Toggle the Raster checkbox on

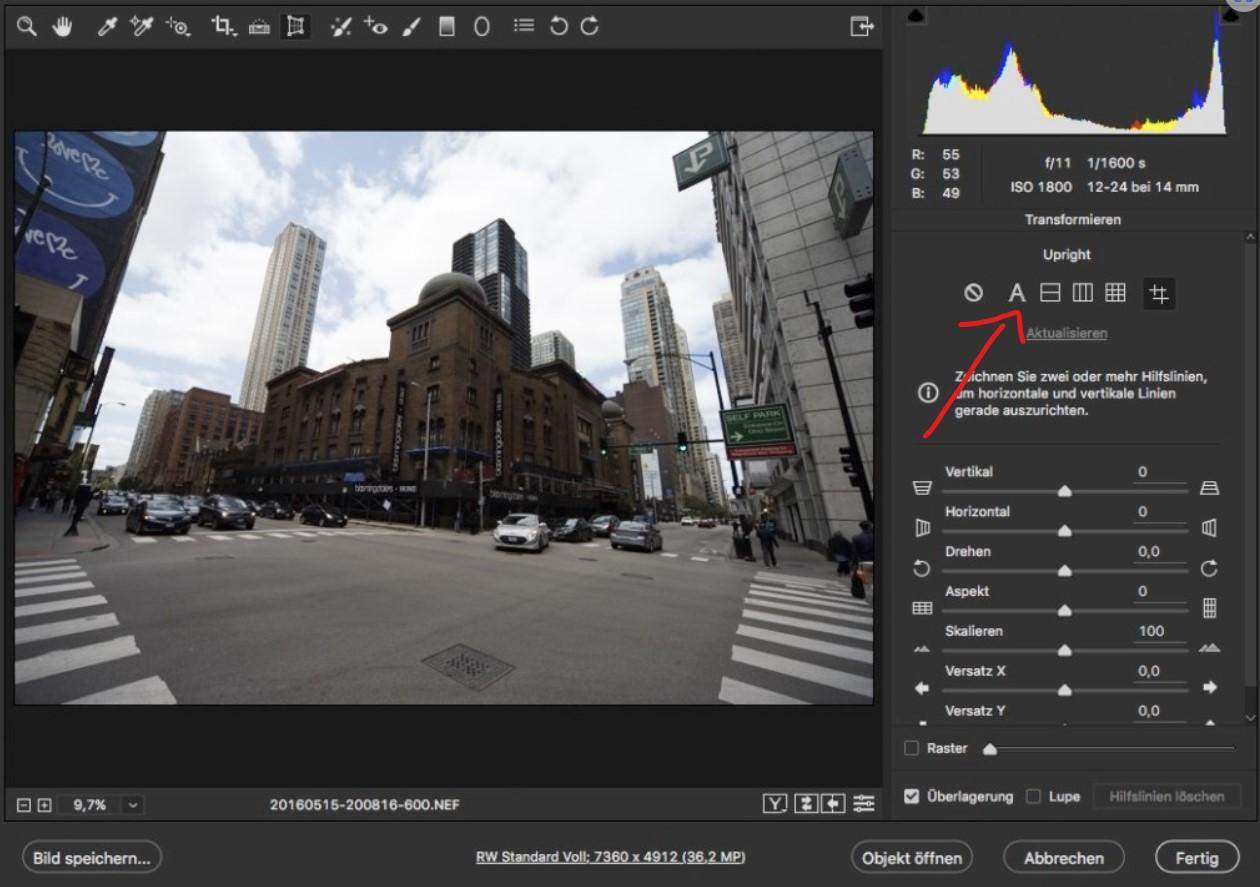tap(911, 747)
